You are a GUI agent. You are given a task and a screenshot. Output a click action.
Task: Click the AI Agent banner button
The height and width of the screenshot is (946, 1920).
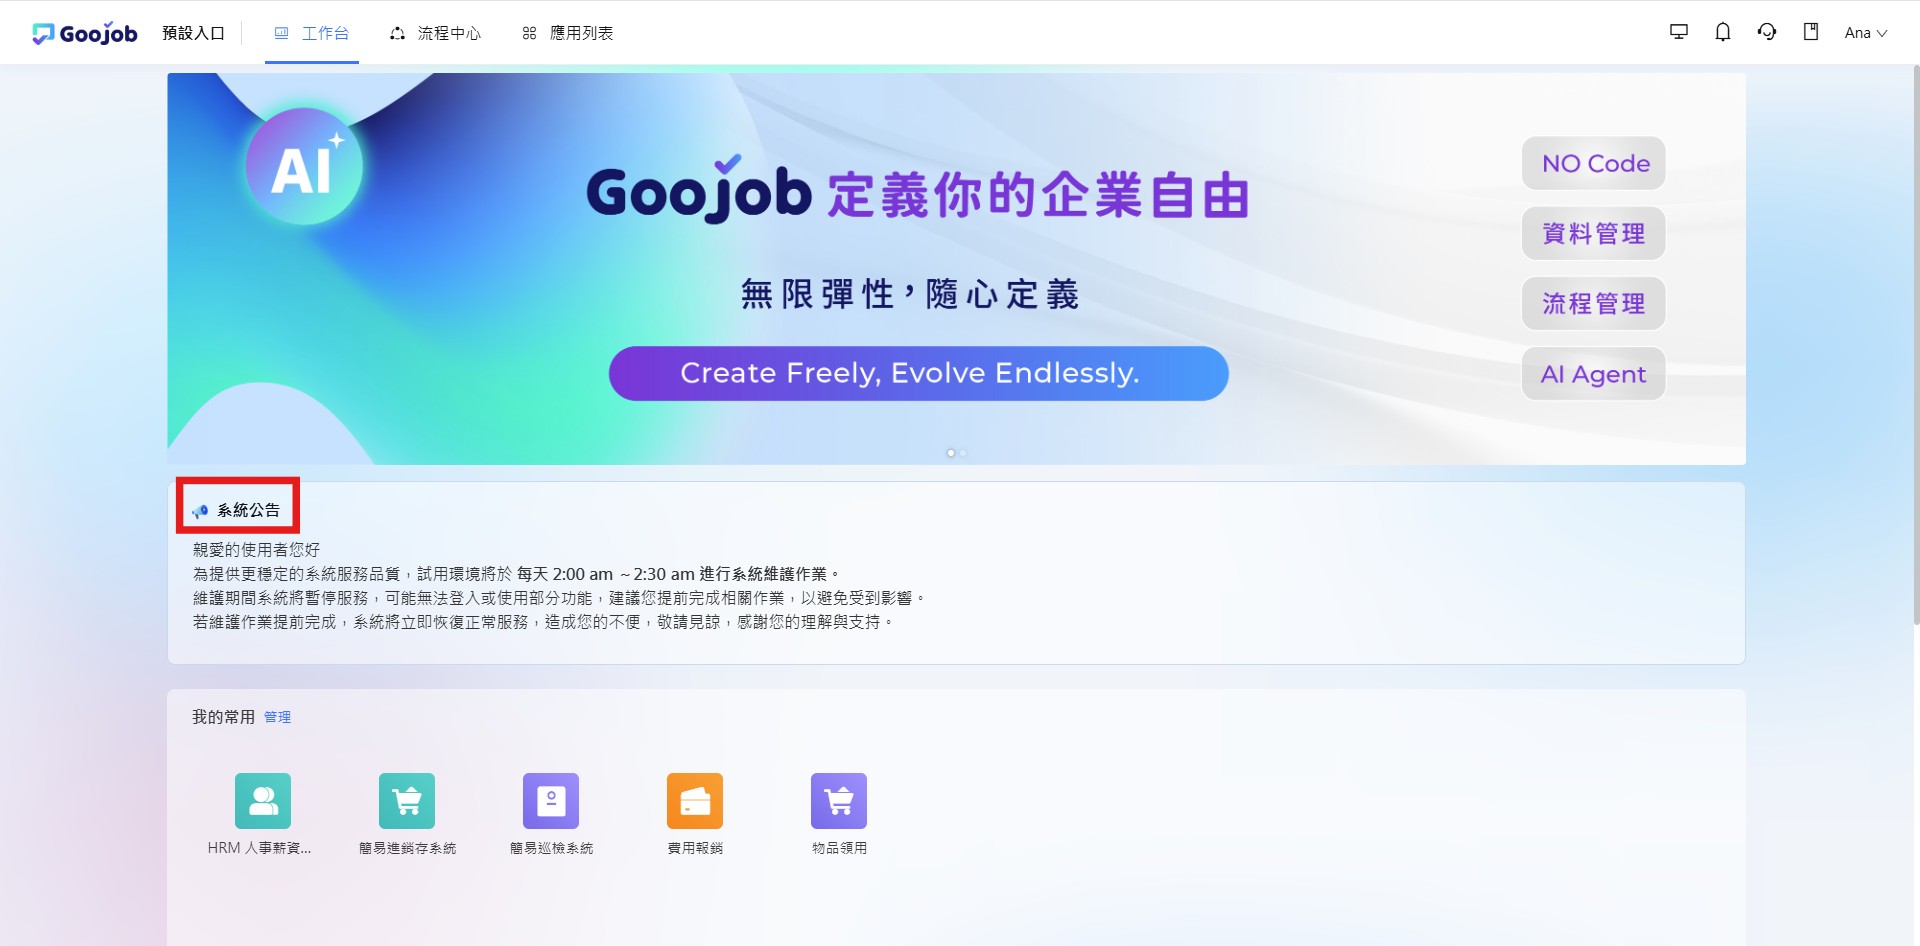1594,374
